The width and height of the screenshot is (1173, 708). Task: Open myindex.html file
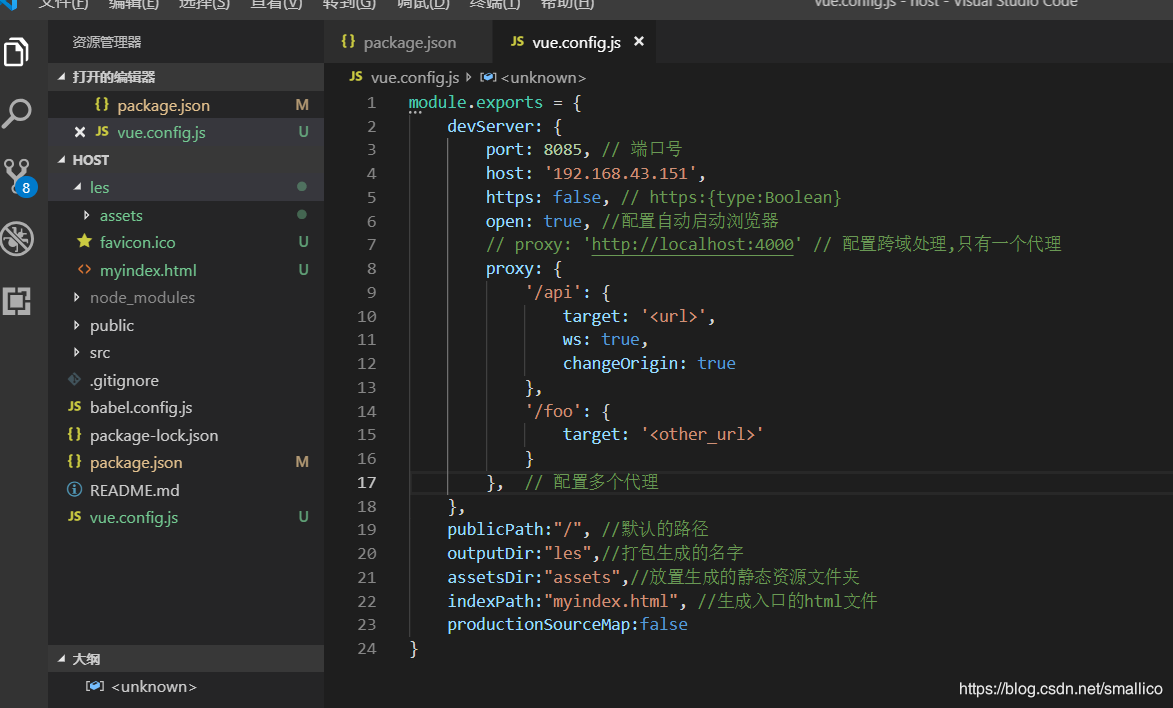[186, 270]
